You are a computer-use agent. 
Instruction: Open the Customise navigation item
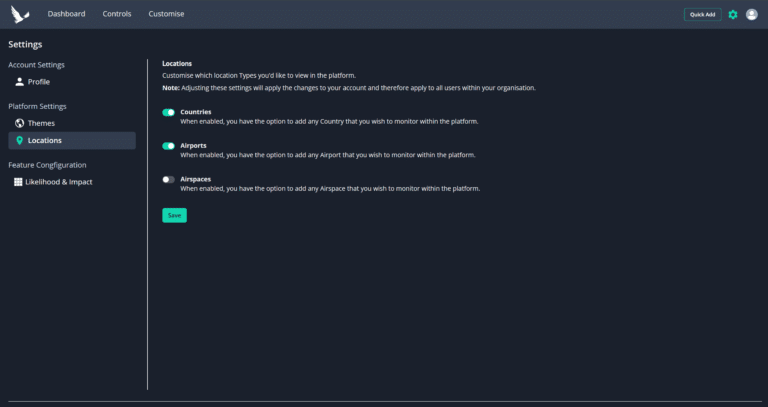tap(167, 14)
